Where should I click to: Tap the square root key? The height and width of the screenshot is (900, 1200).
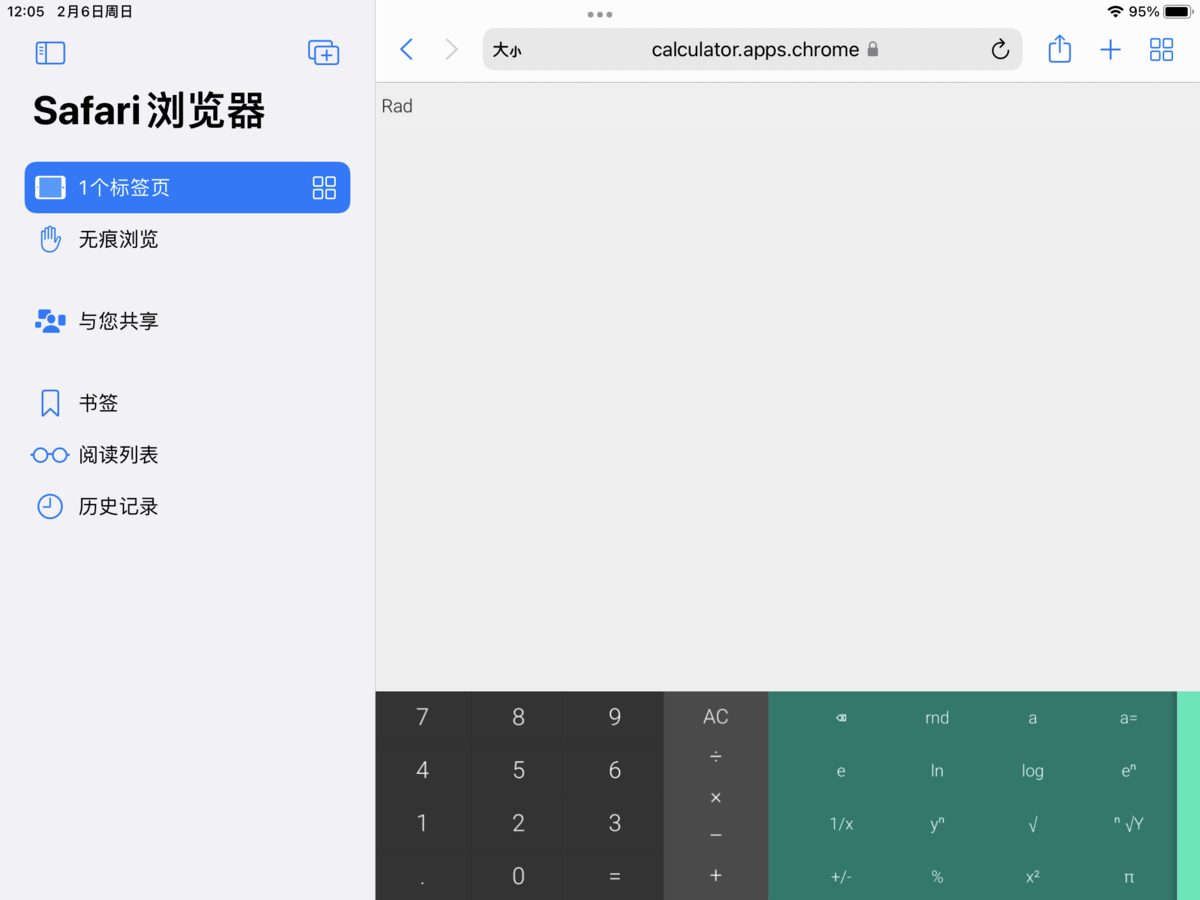[1033, 824]
